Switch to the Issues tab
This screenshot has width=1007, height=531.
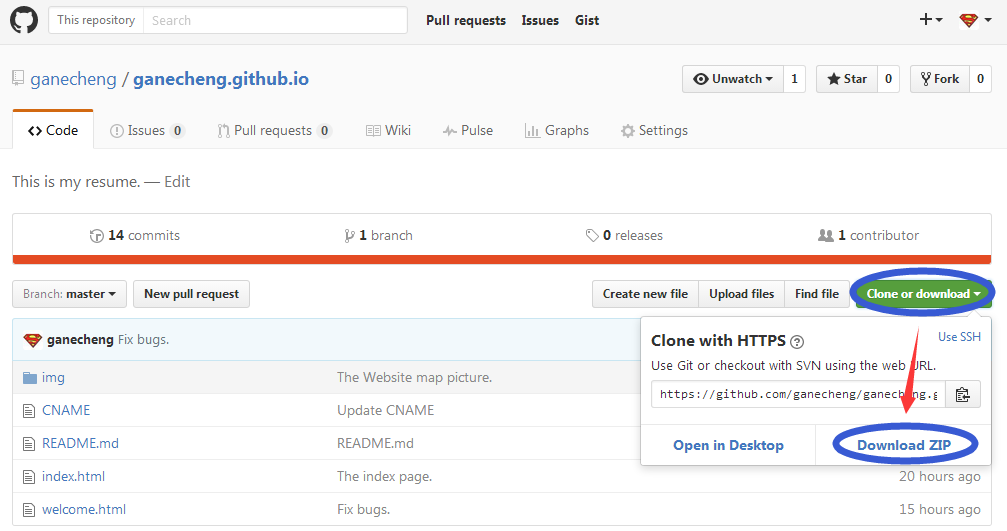point(147,130)
